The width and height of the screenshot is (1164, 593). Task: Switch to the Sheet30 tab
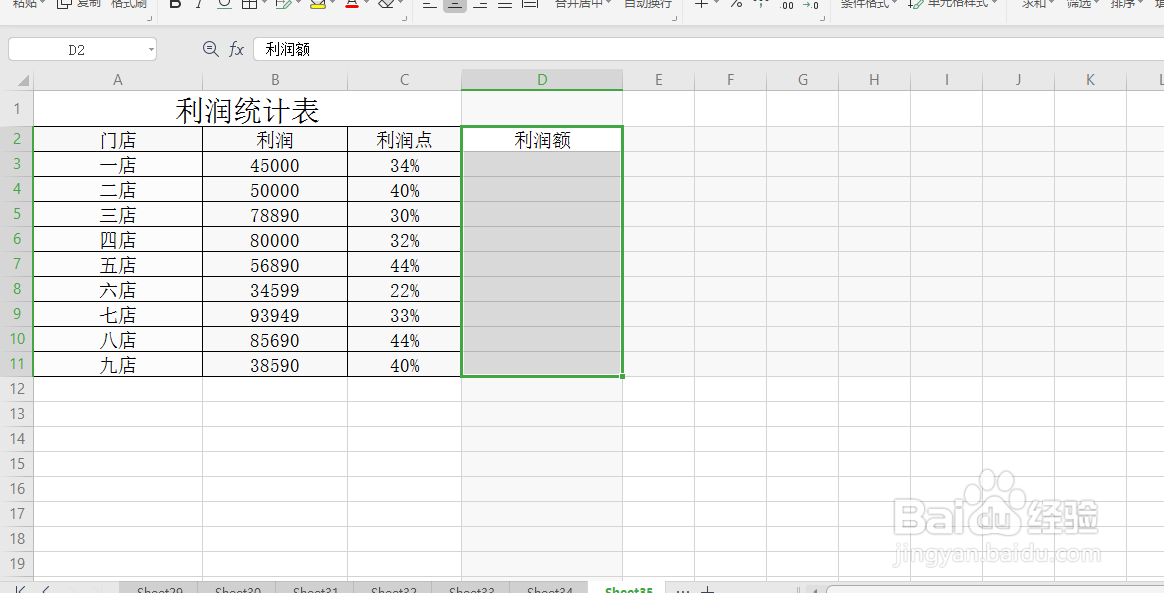[238, 589]
